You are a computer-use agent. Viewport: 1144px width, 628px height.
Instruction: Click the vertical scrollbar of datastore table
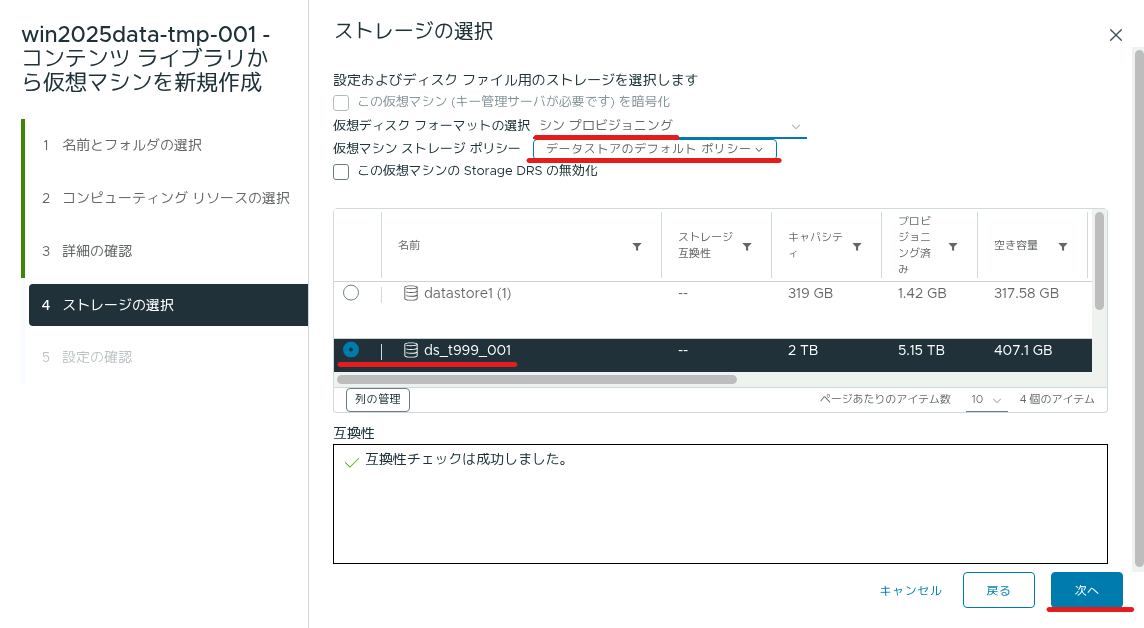tap(1099, 261)
